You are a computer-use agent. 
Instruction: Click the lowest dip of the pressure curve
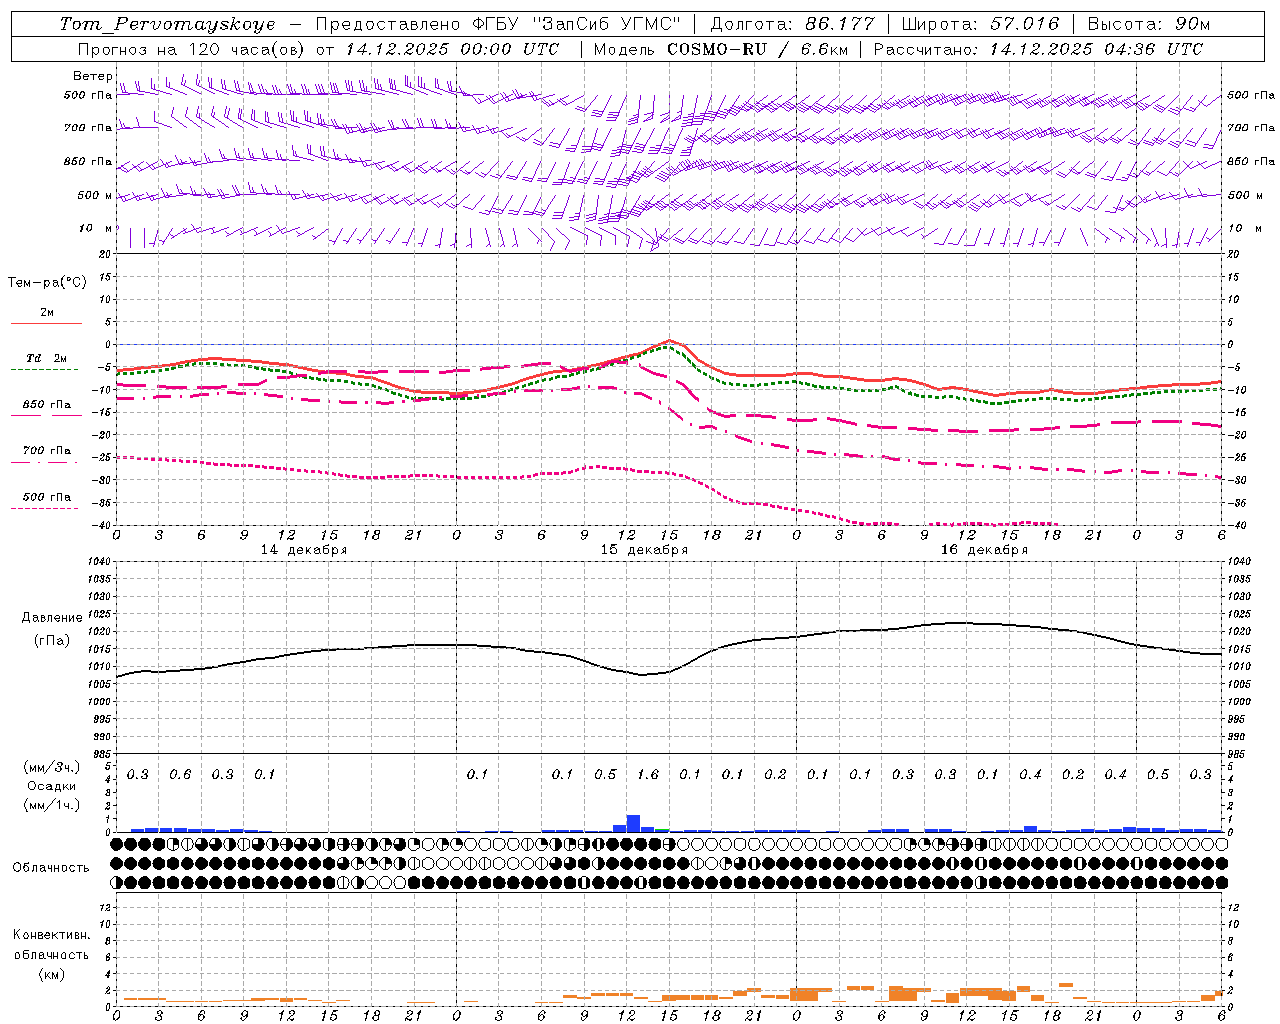pyautogui.click(x=643, y=675)
